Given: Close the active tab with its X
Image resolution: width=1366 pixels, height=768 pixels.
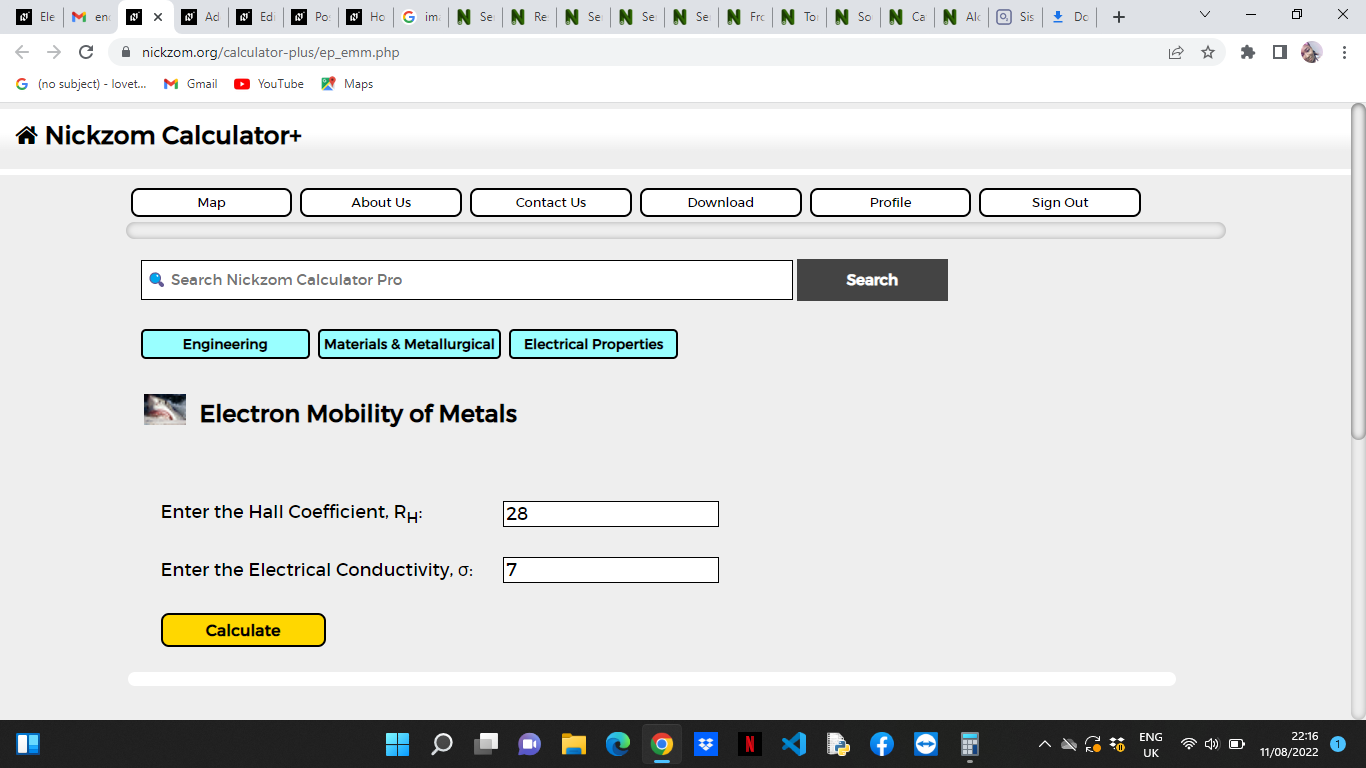Looking at the screenshot, I should (157, 17).
